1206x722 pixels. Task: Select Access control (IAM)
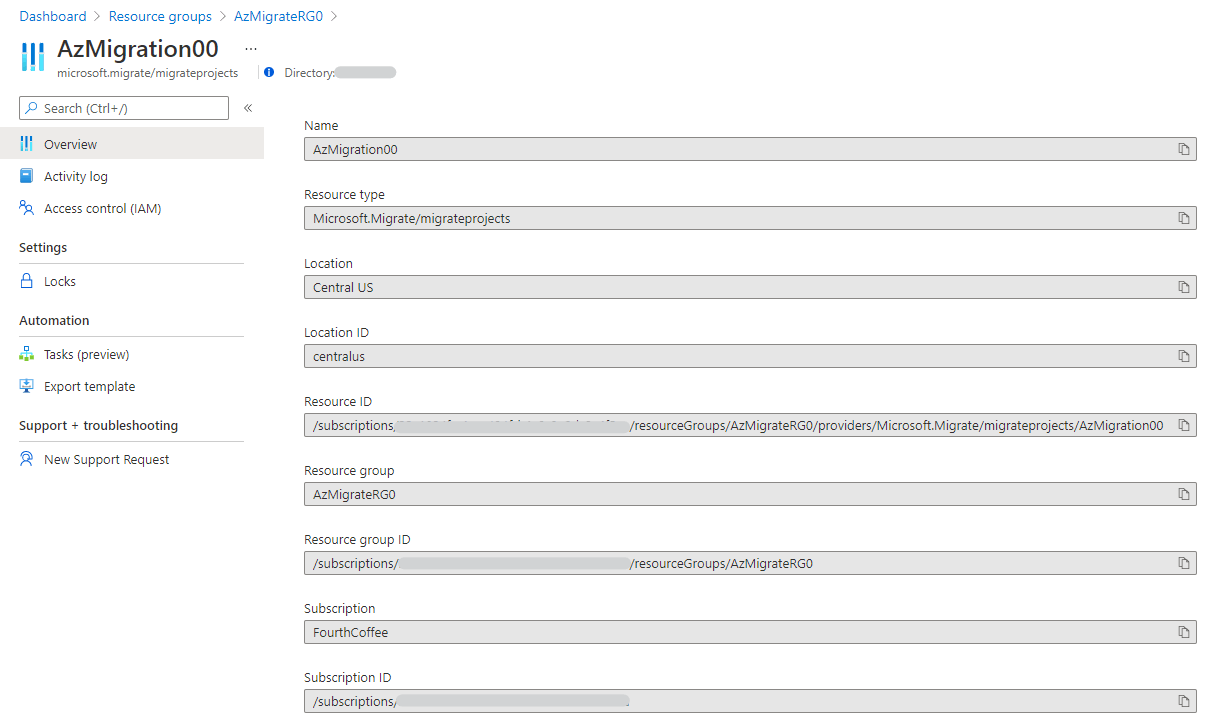[x=102, y=209]
